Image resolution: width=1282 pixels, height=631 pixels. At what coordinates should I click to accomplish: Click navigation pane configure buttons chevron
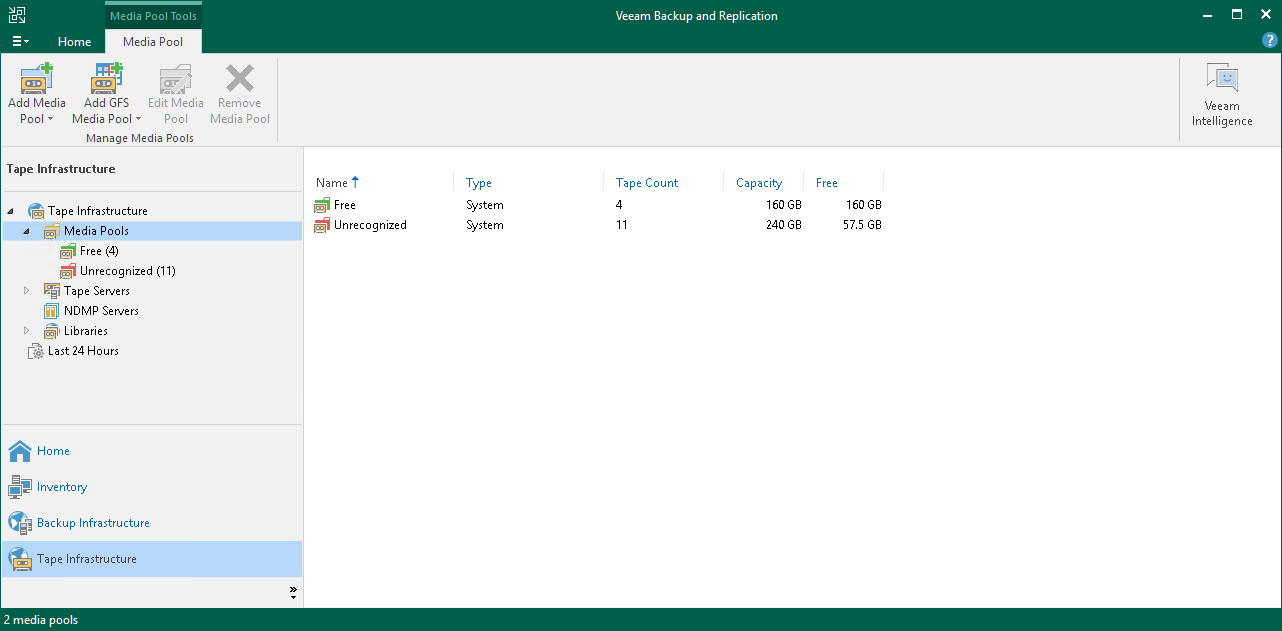click(x=293, y=592)
